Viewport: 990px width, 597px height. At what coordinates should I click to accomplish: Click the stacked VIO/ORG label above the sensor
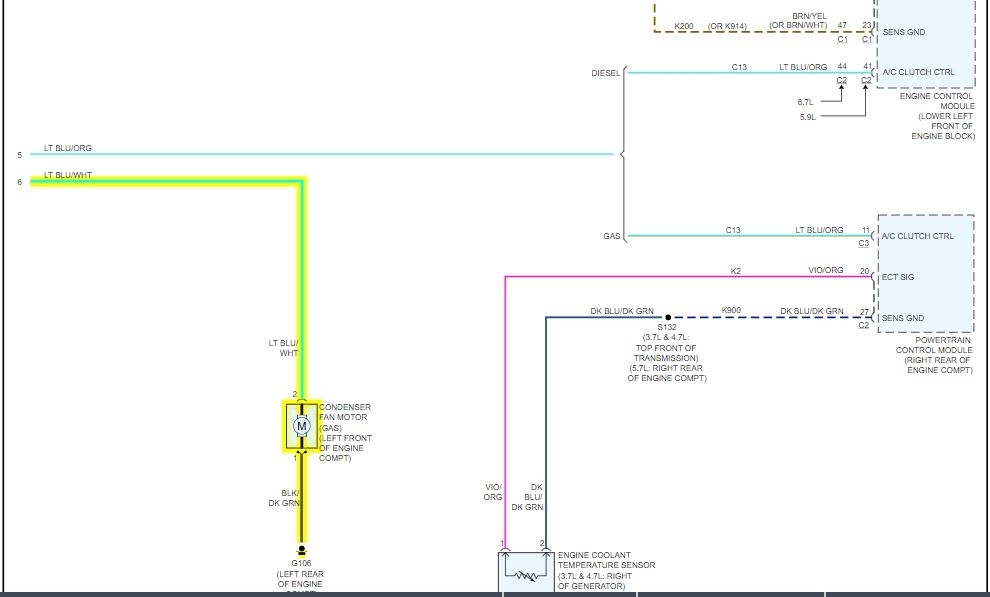(x=493, y=492)
